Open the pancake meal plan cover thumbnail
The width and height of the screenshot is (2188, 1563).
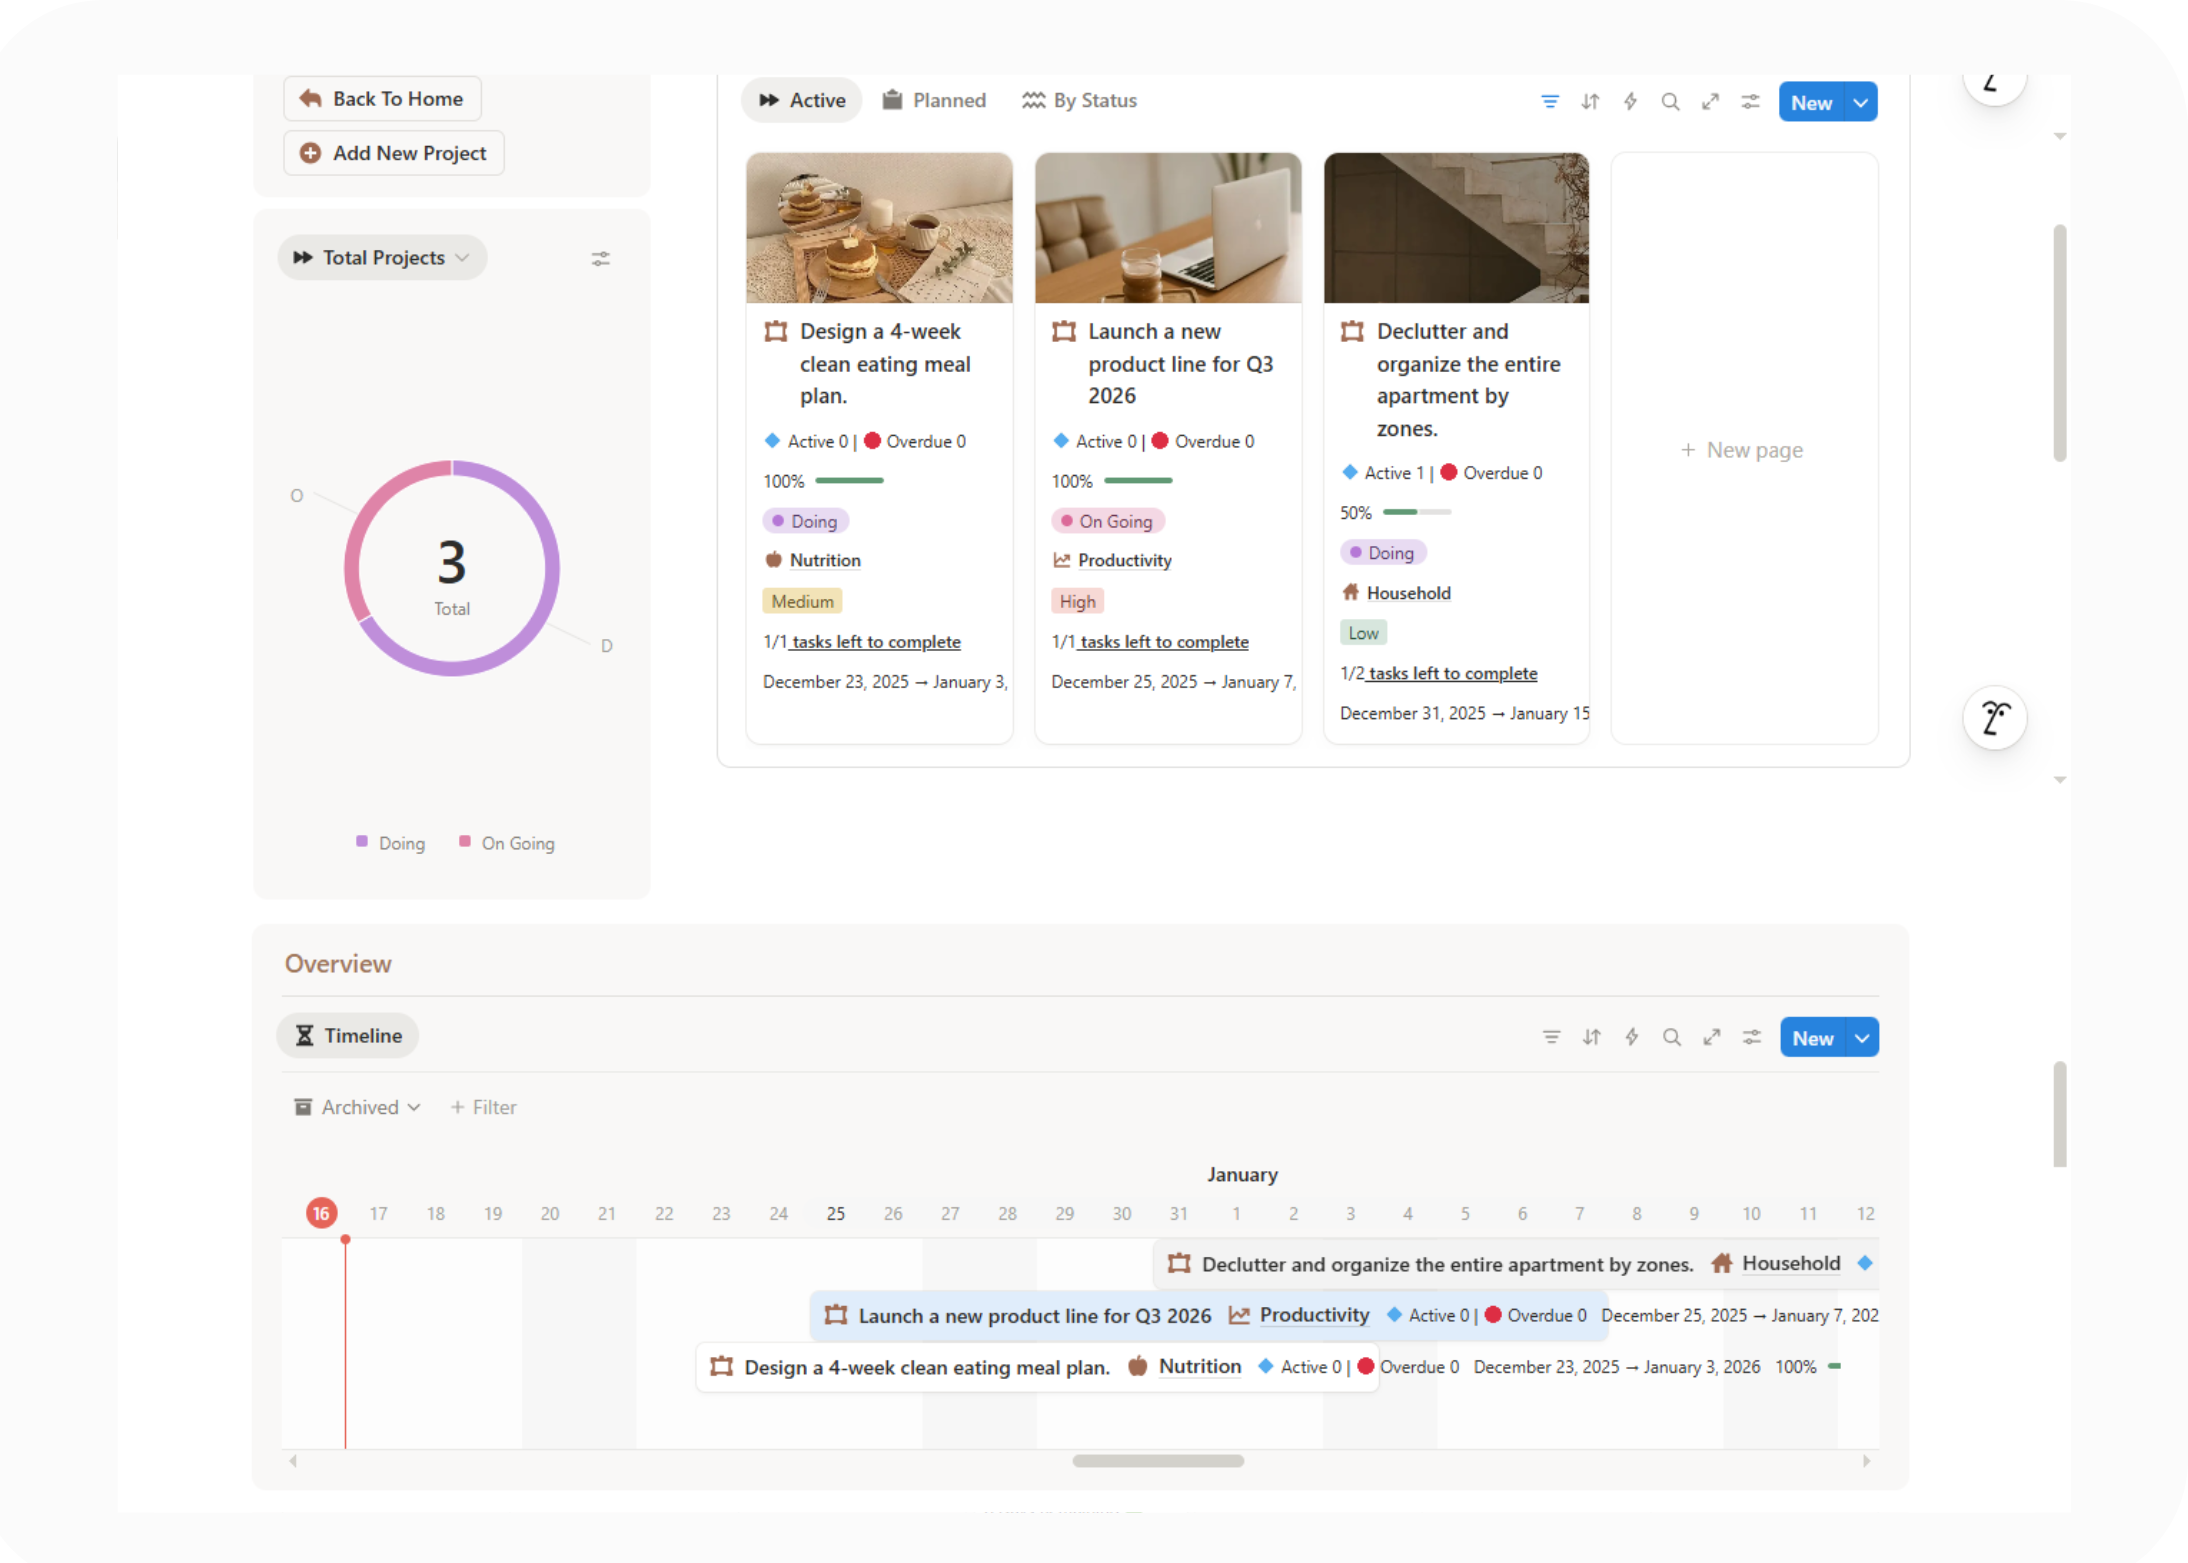pos(879,228)
